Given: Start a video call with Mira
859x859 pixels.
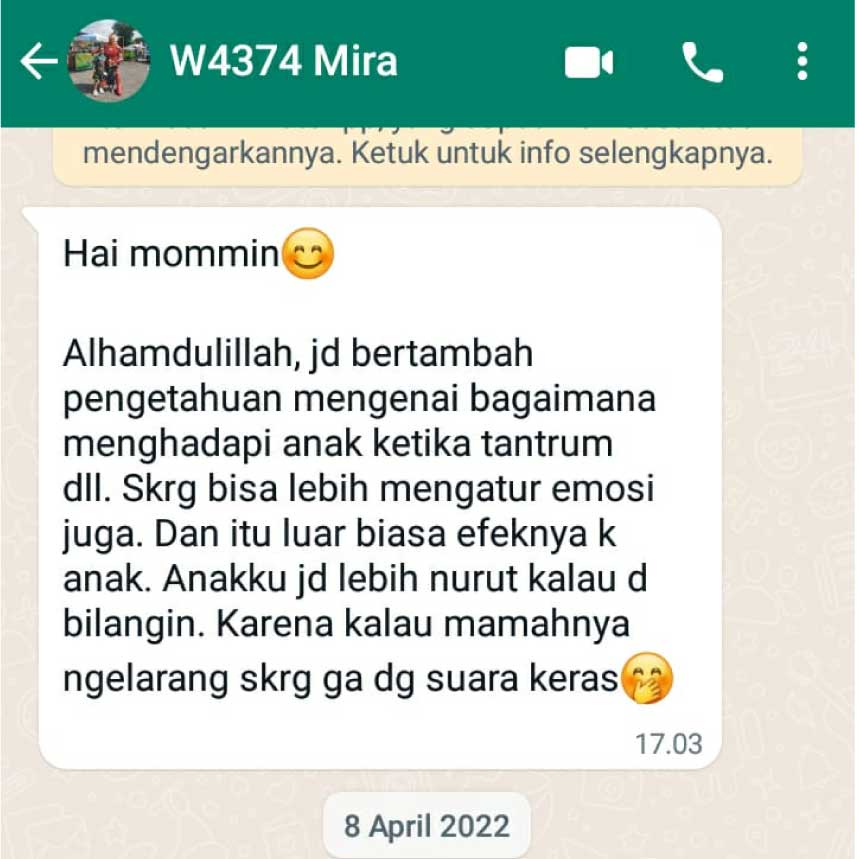Looking at the screenshot, I should tap(589, 62).
